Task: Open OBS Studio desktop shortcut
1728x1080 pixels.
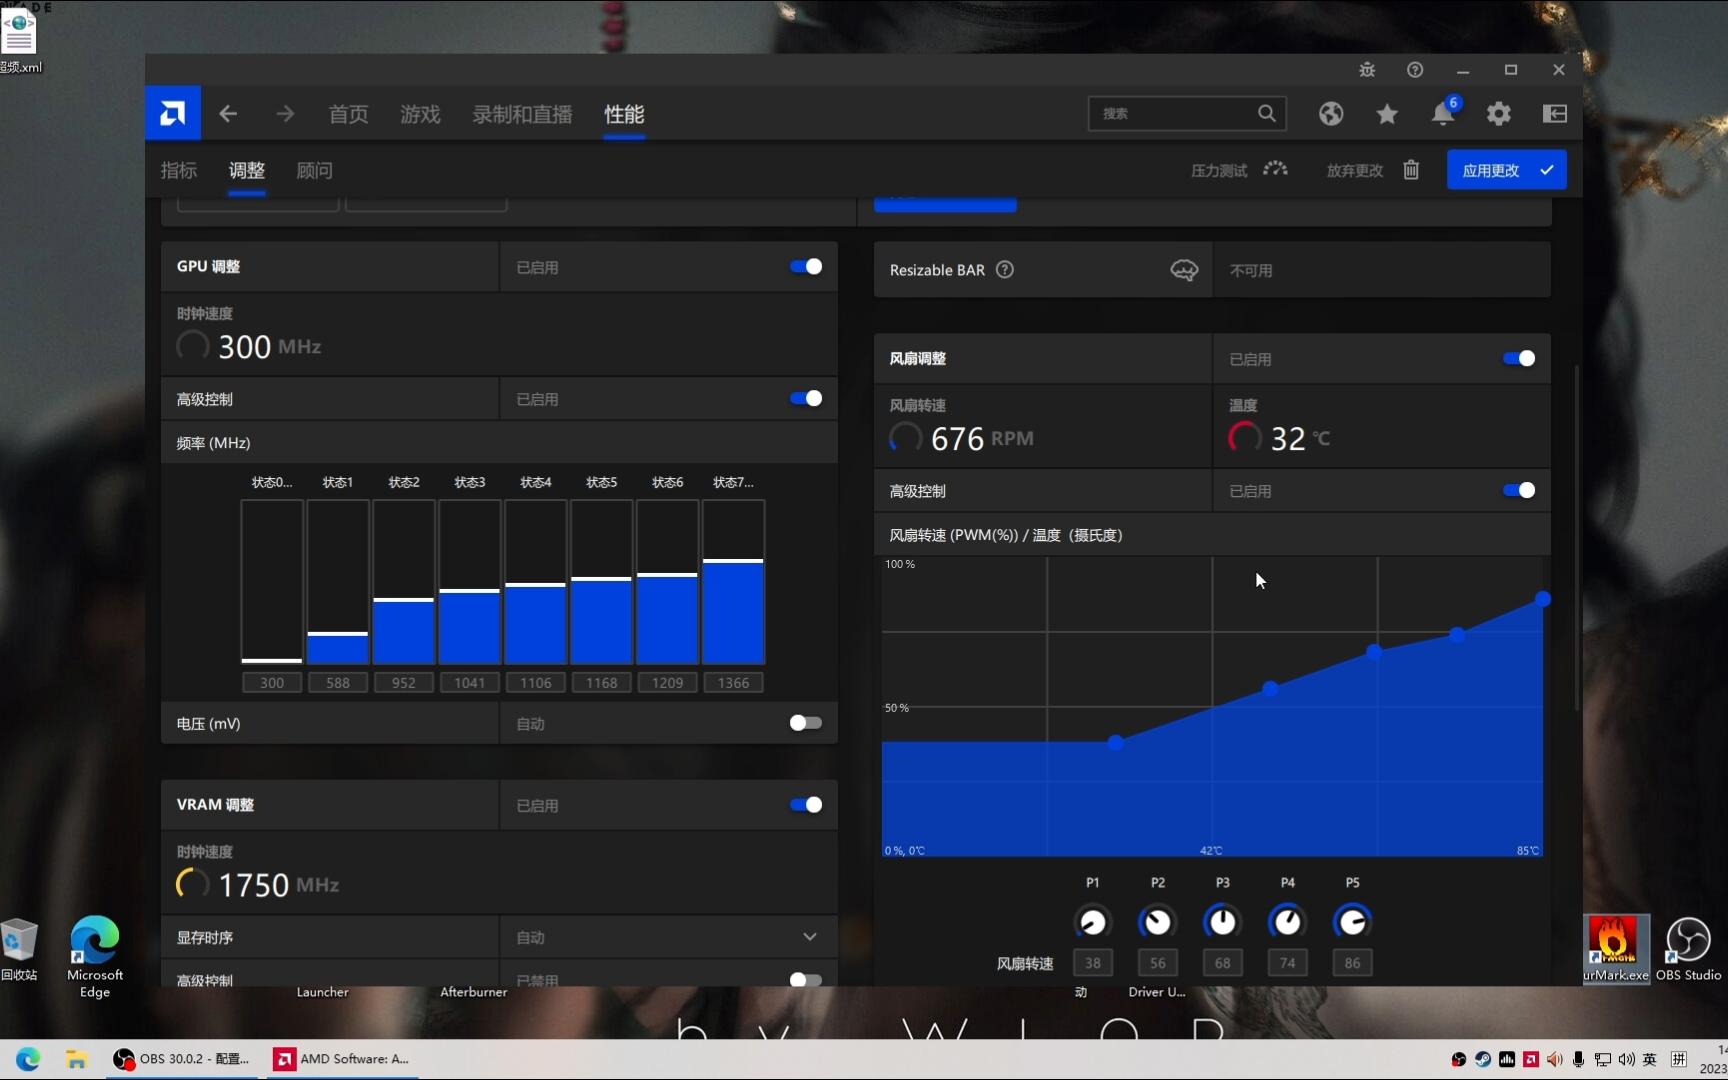Action: tap(1688, 949)
